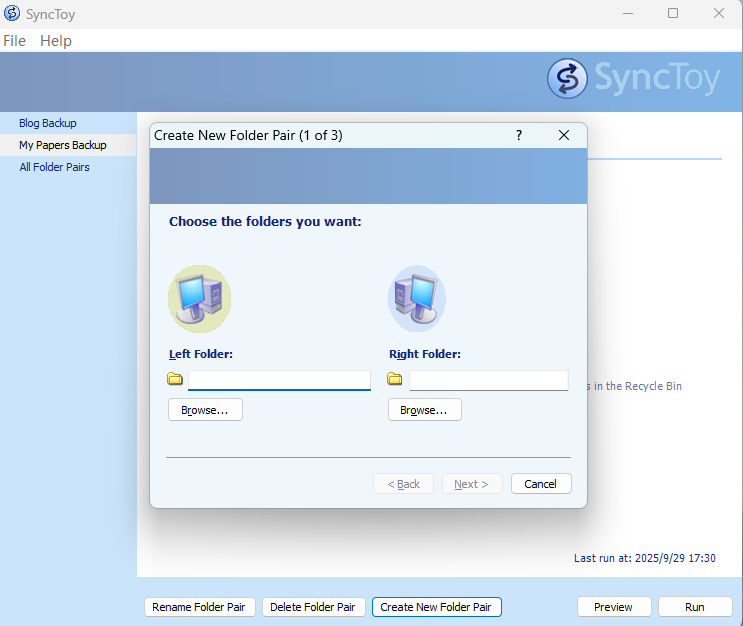Cancel the folder pair wizard
Screen dimensions: 743x626
[541, 484]
